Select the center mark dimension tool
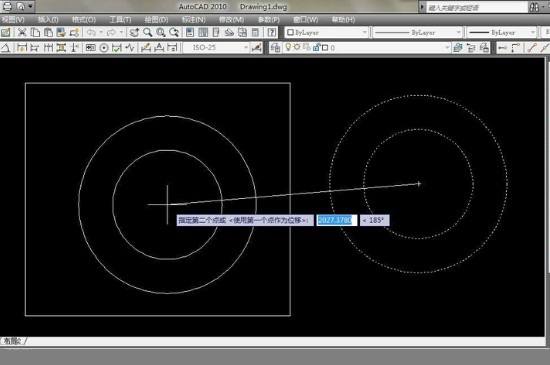 click(x=104, y=48)
